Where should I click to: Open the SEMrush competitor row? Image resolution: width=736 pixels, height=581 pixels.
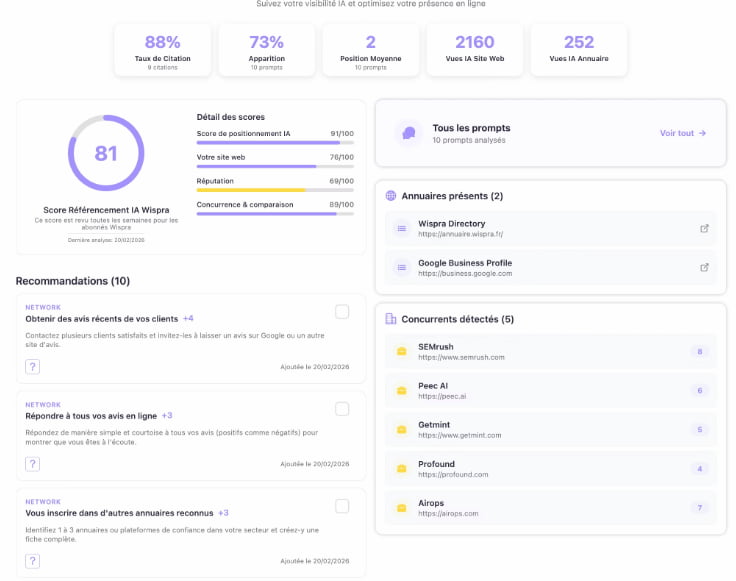551,352
